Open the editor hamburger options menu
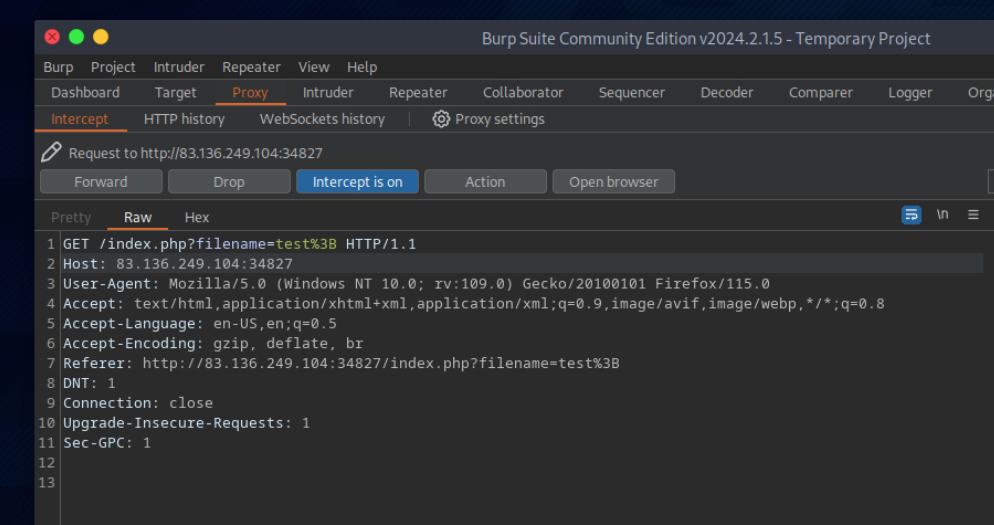Screen dimensions: 994x525 pyautogui.click(x=973, y=215)
